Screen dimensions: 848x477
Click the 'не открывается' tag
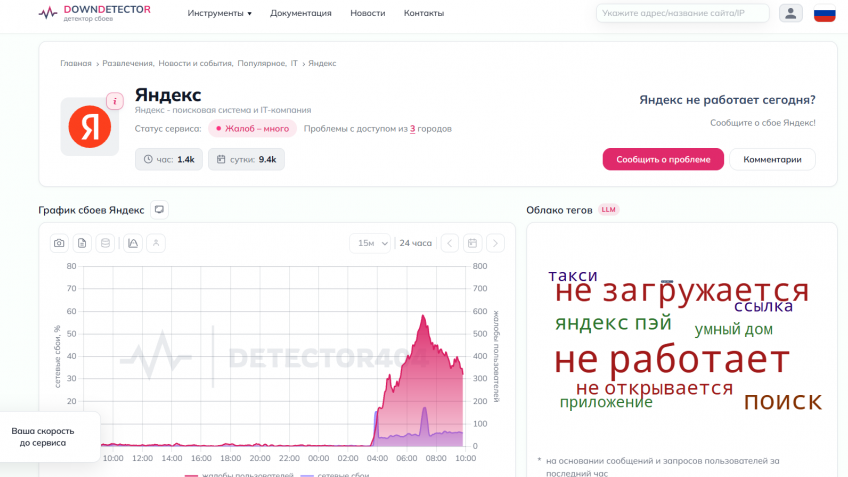(x=654, y=388)
